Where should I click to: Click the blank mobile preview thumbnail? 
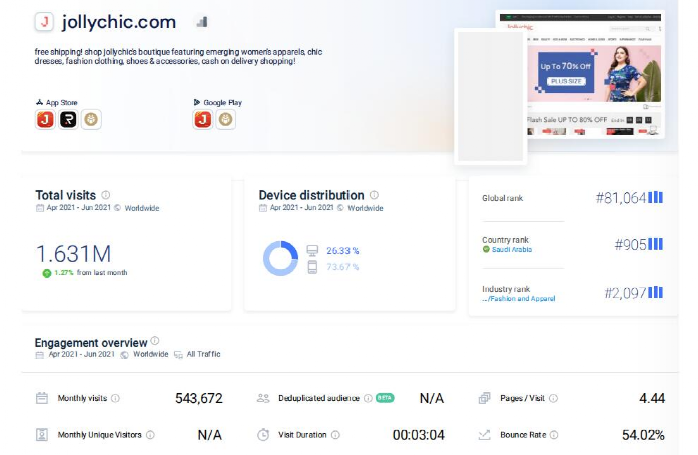coord(491,96)
